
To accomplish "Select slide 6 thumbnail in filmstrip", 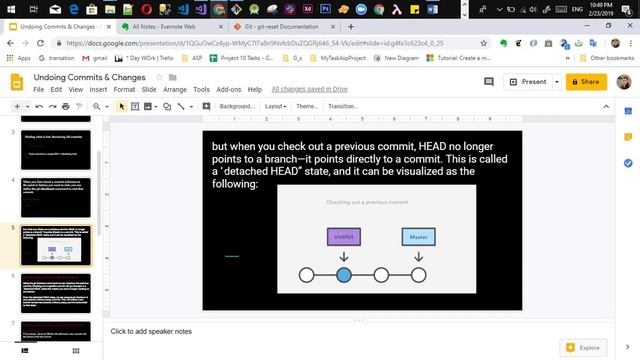I will click(56, 293).
